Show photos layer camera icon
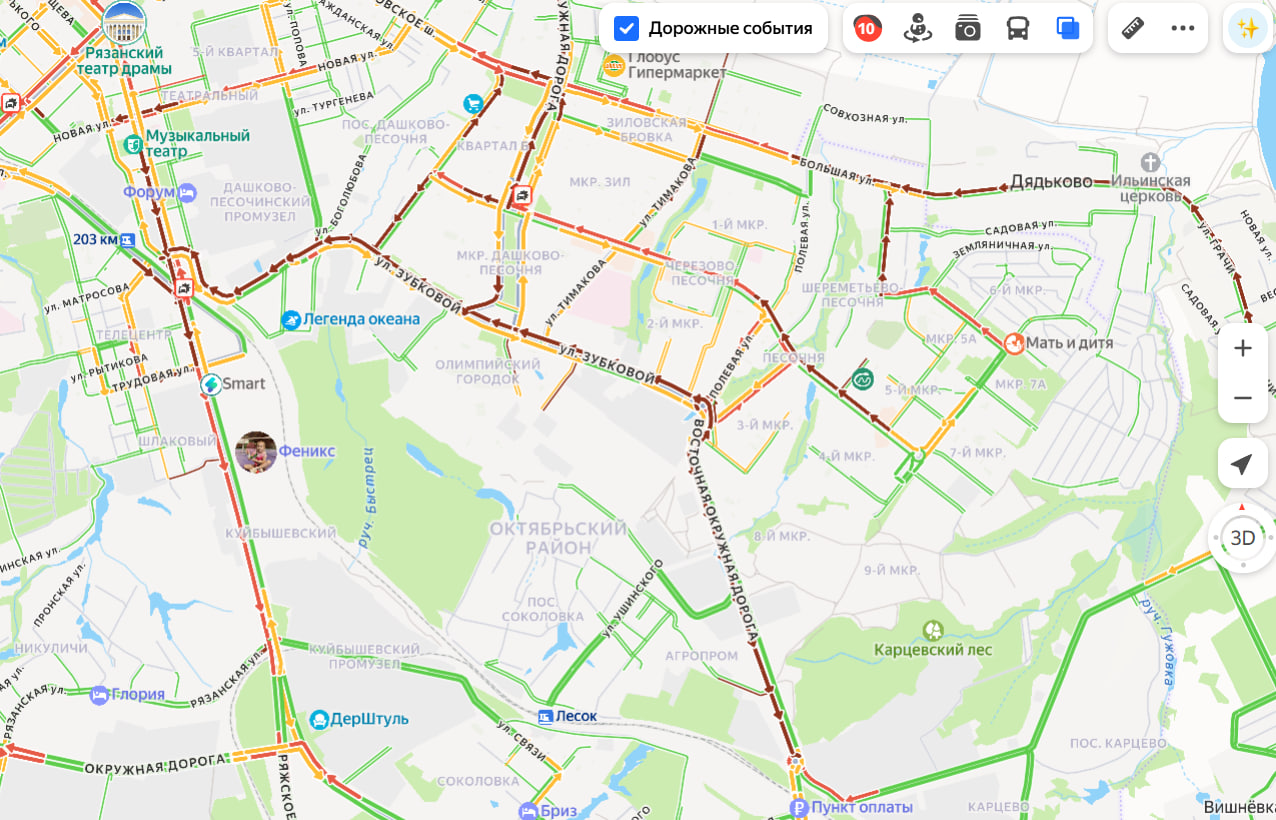 click(967, 29)
